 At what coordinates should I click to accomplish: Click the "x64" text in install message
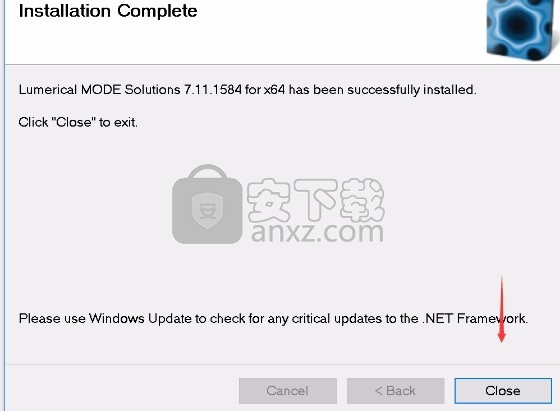click(x=274, y=89)
